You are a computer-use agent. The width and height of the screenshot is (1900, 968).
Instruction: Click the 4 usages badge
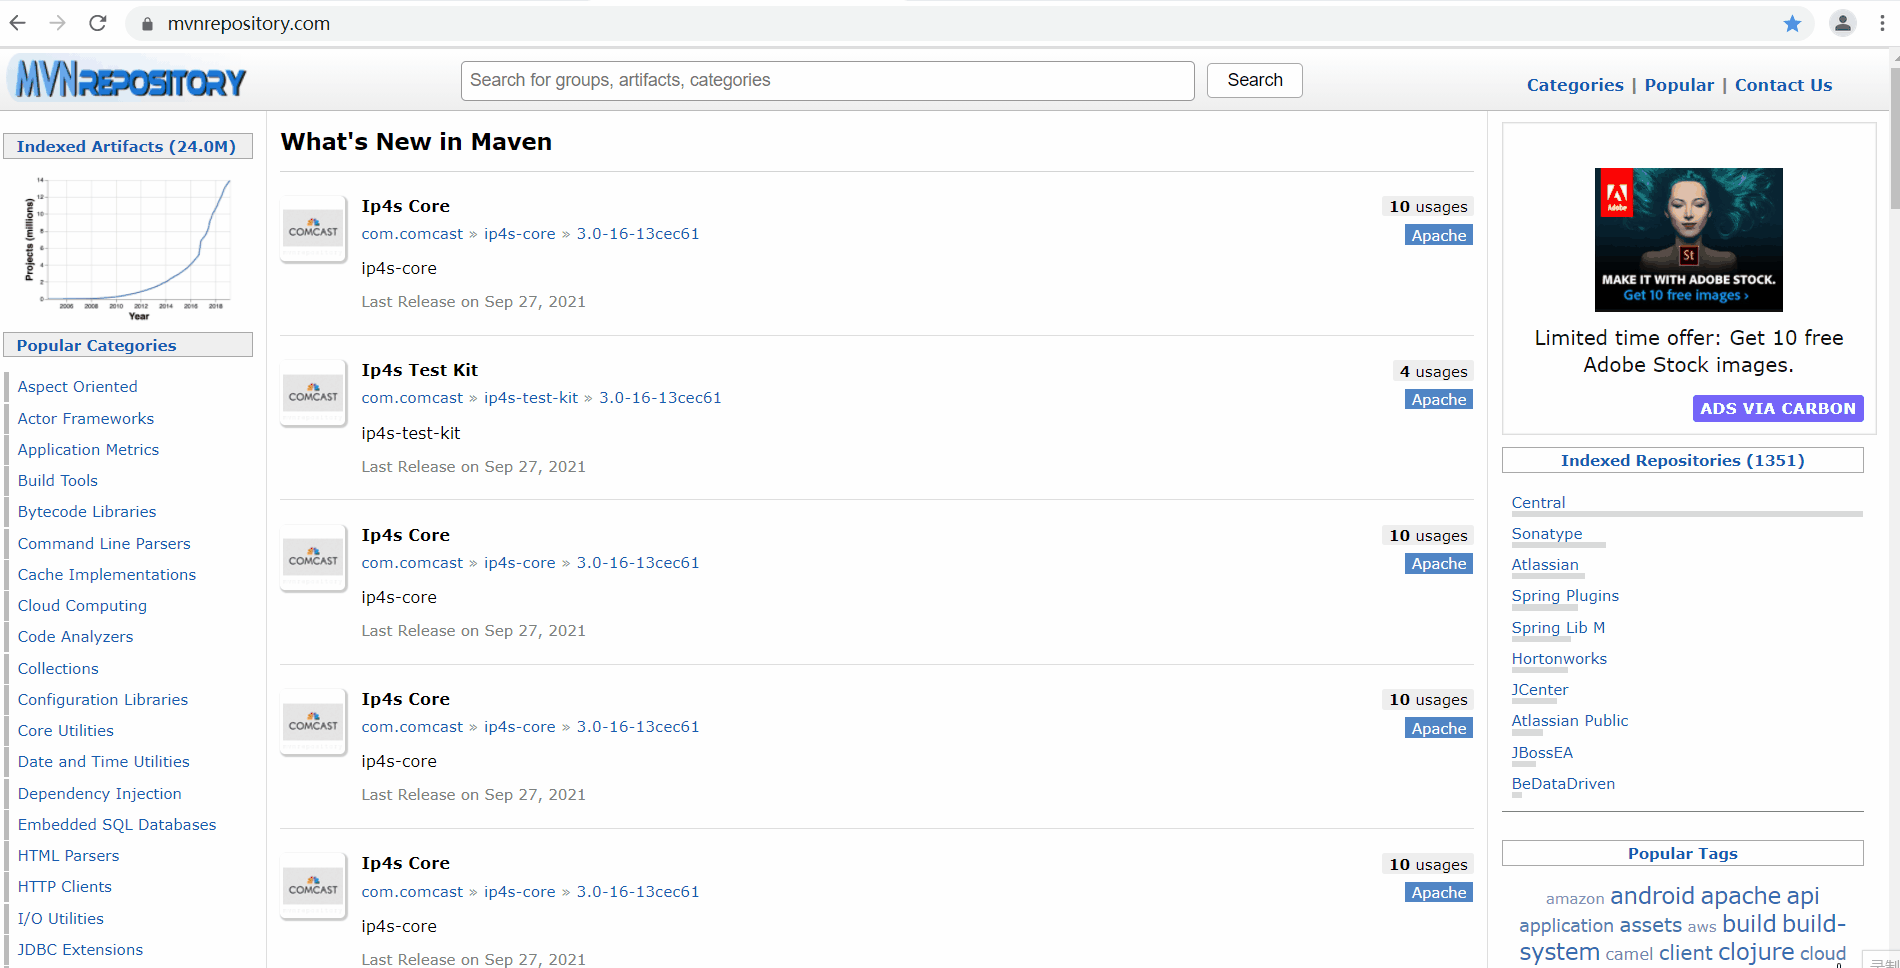click(1433, 371)
